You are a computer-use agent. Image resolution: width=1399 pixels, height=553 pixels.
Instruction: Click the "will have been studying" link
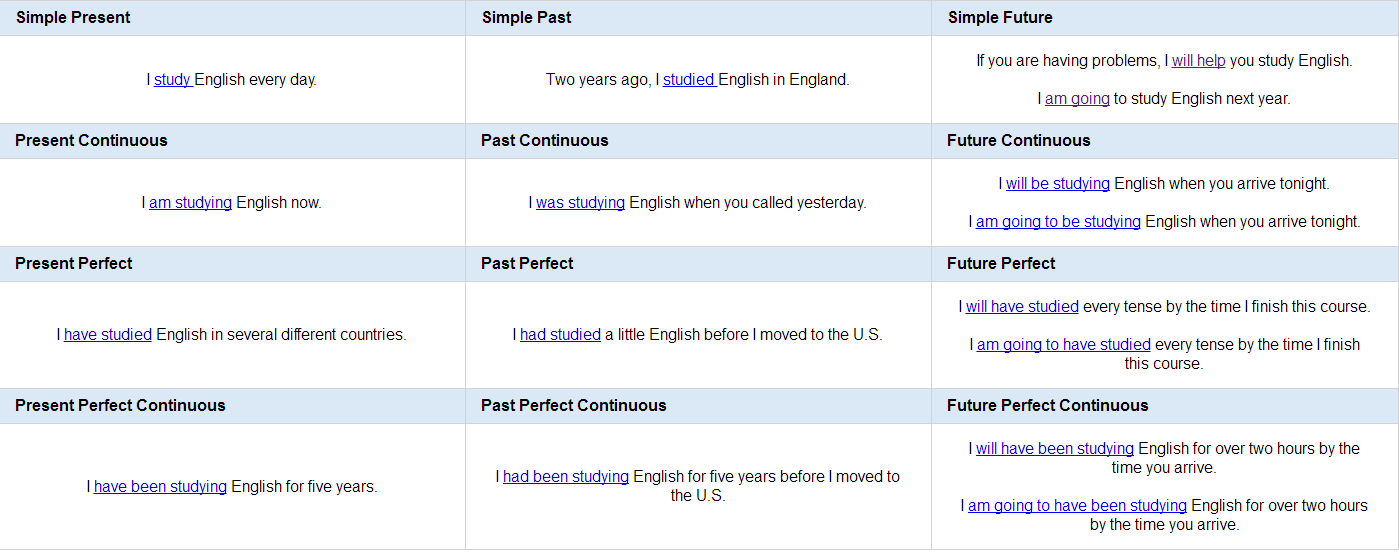1055,449
